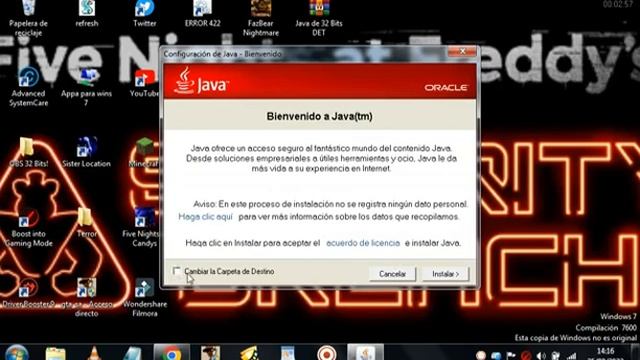Select the Boost into Gaming Mode shortcut
The width and height of the screenshot is (640, 360).
tap(29, 229)
